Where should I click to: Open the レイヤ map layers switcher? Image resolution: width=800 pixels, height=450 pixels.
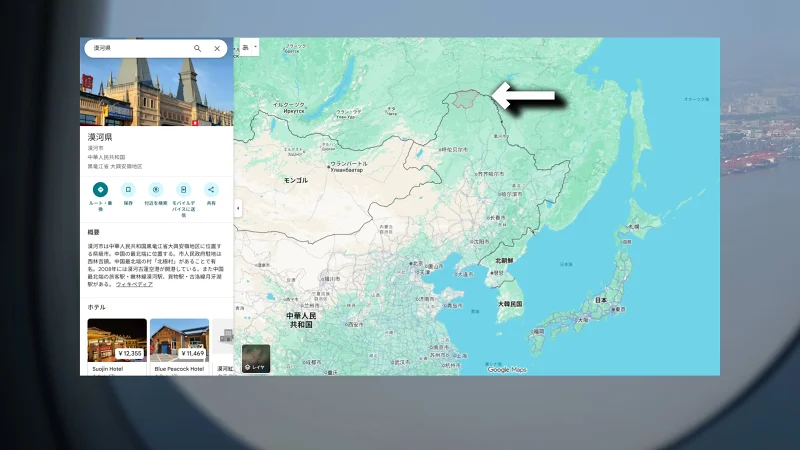click(256, 359)
